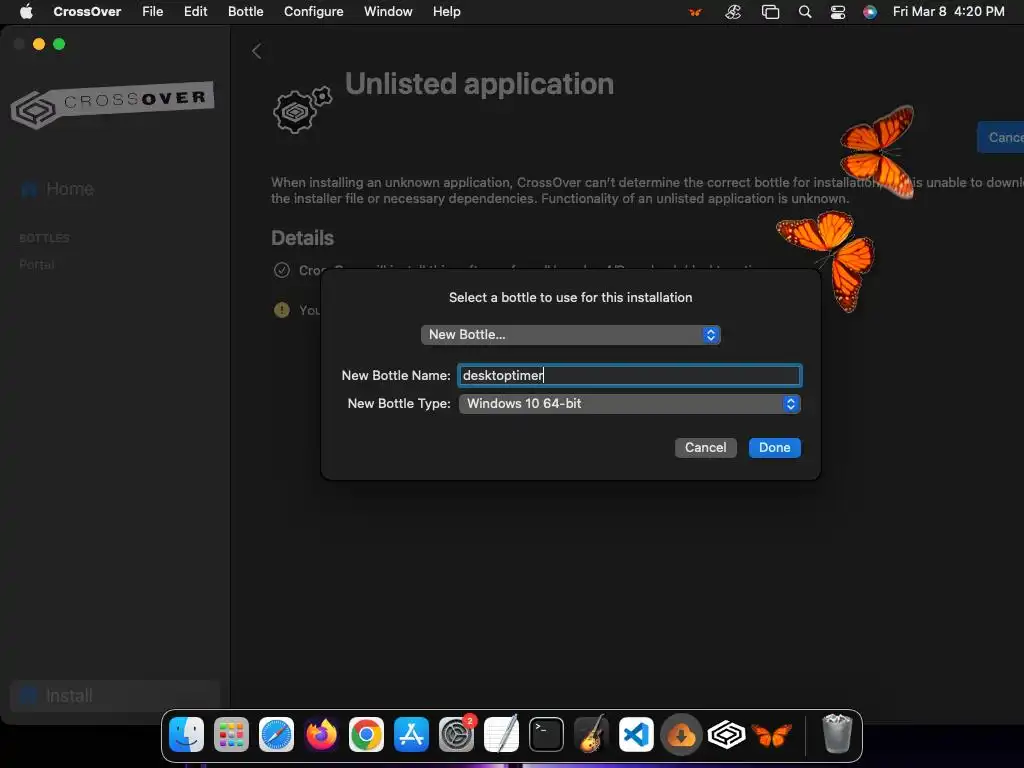The height and width of the screenshot is (768, 1024).
Task: Open Control Center in the menu bar
Action: coord(837,12)
